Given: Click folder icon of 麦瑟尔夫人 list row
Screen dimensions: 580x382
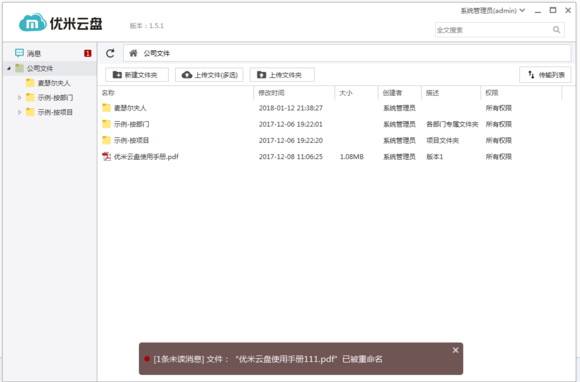Looking at the screenshot, I should tap(107, 108).
